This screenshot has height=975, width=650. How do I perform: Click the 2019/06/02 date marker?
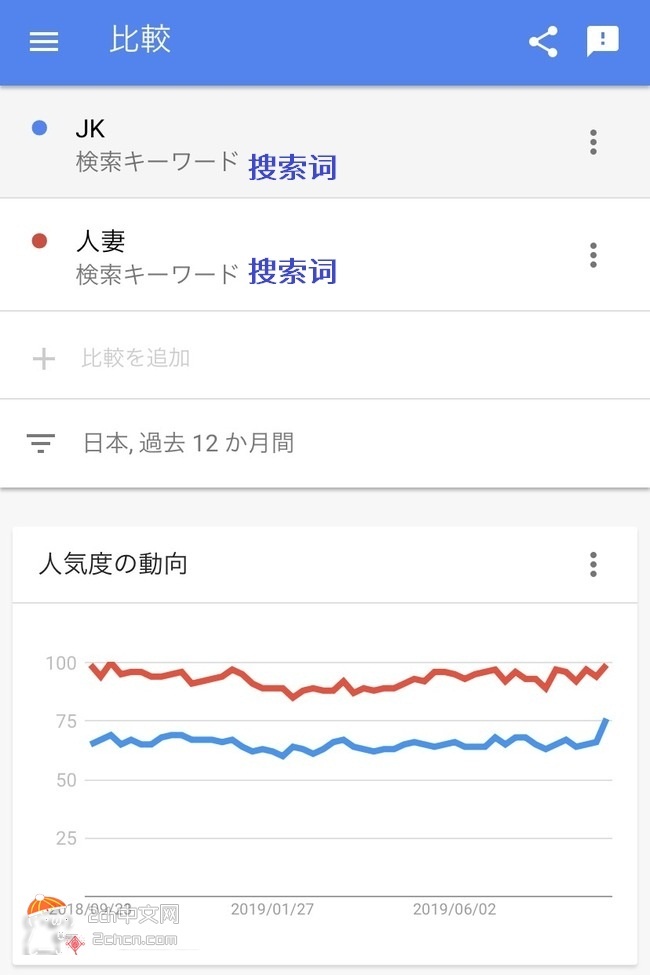coord(454,909)
